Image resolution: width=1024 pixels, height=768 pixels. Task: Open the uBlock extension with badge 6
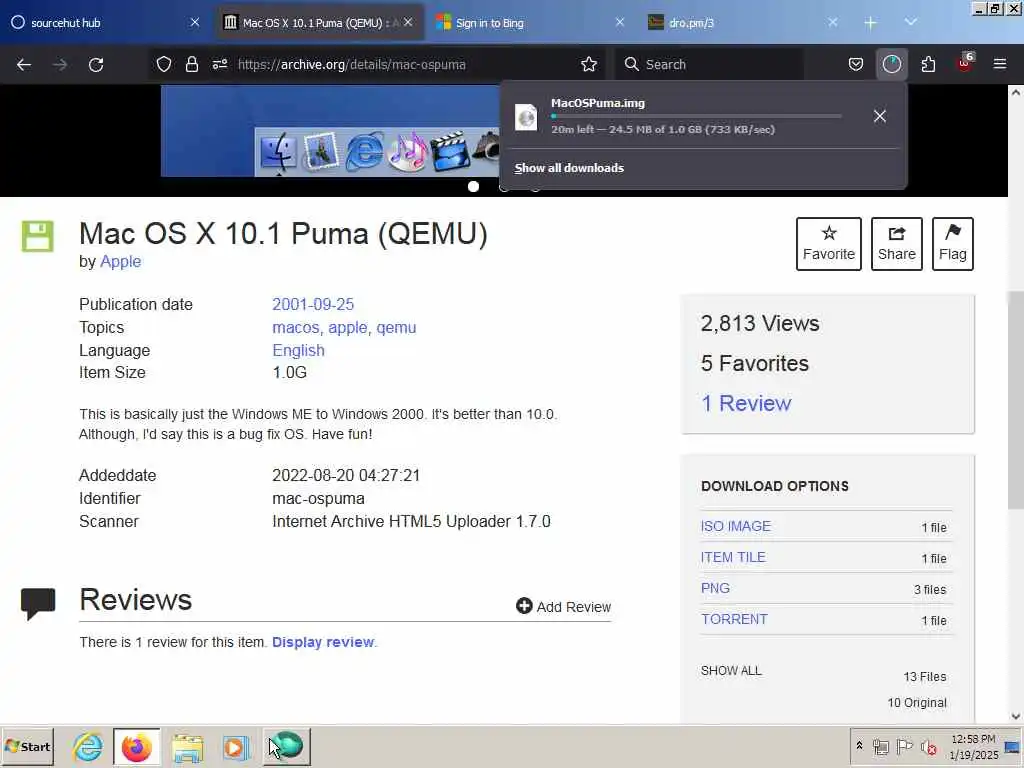click(965, 64)
